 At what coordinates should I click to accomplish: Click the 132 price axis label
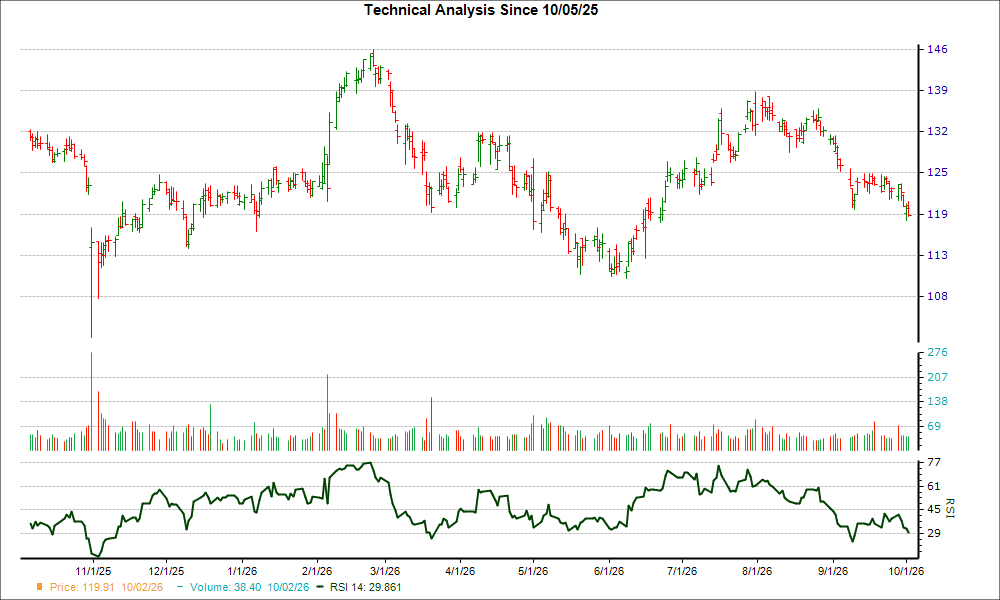(x=937, y=131)
